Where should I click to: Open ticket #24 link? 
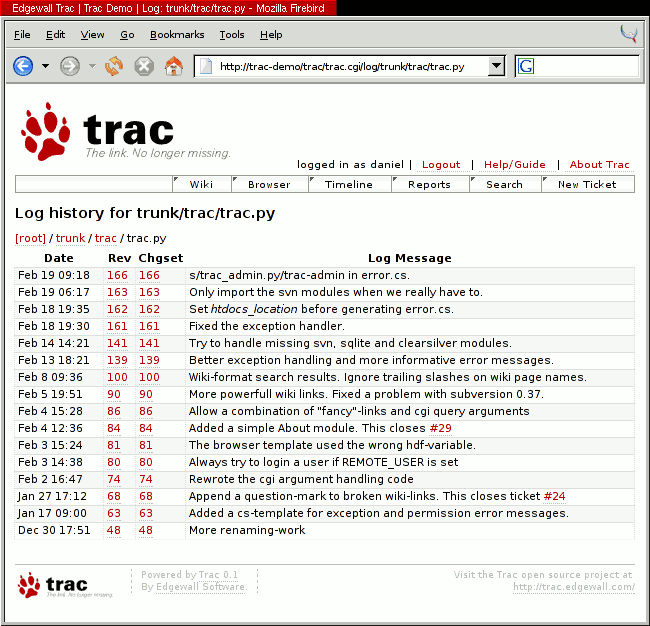tap(555, 496)
